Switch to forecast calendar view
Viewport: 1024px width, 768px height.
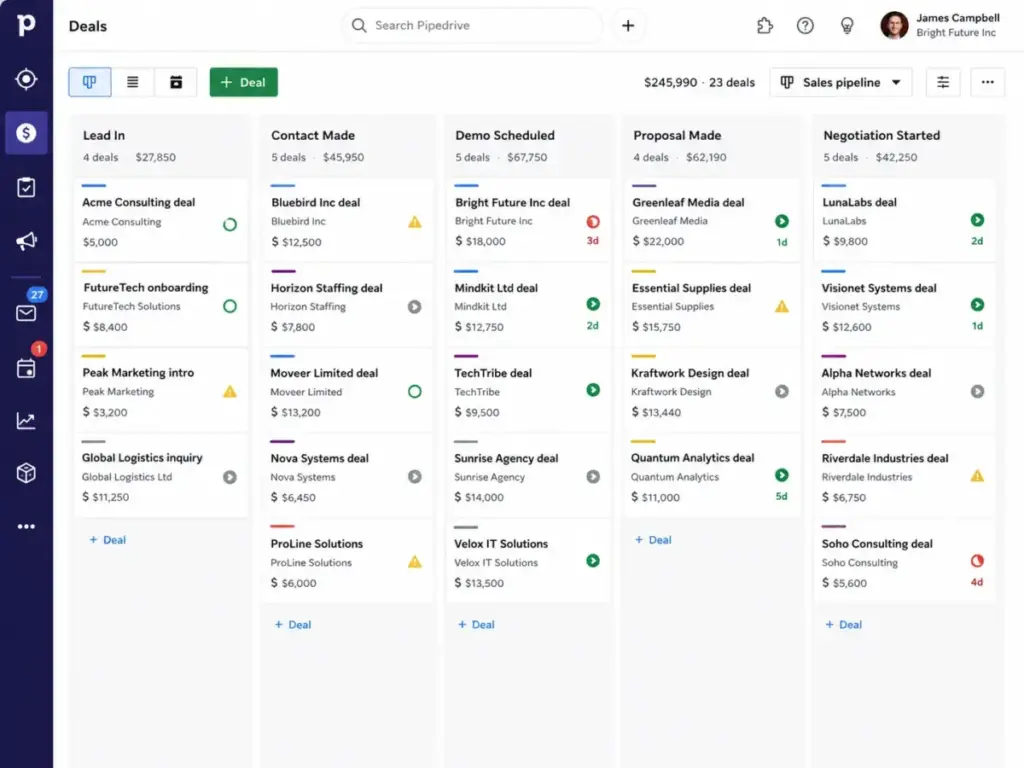[x=176, y=82]
